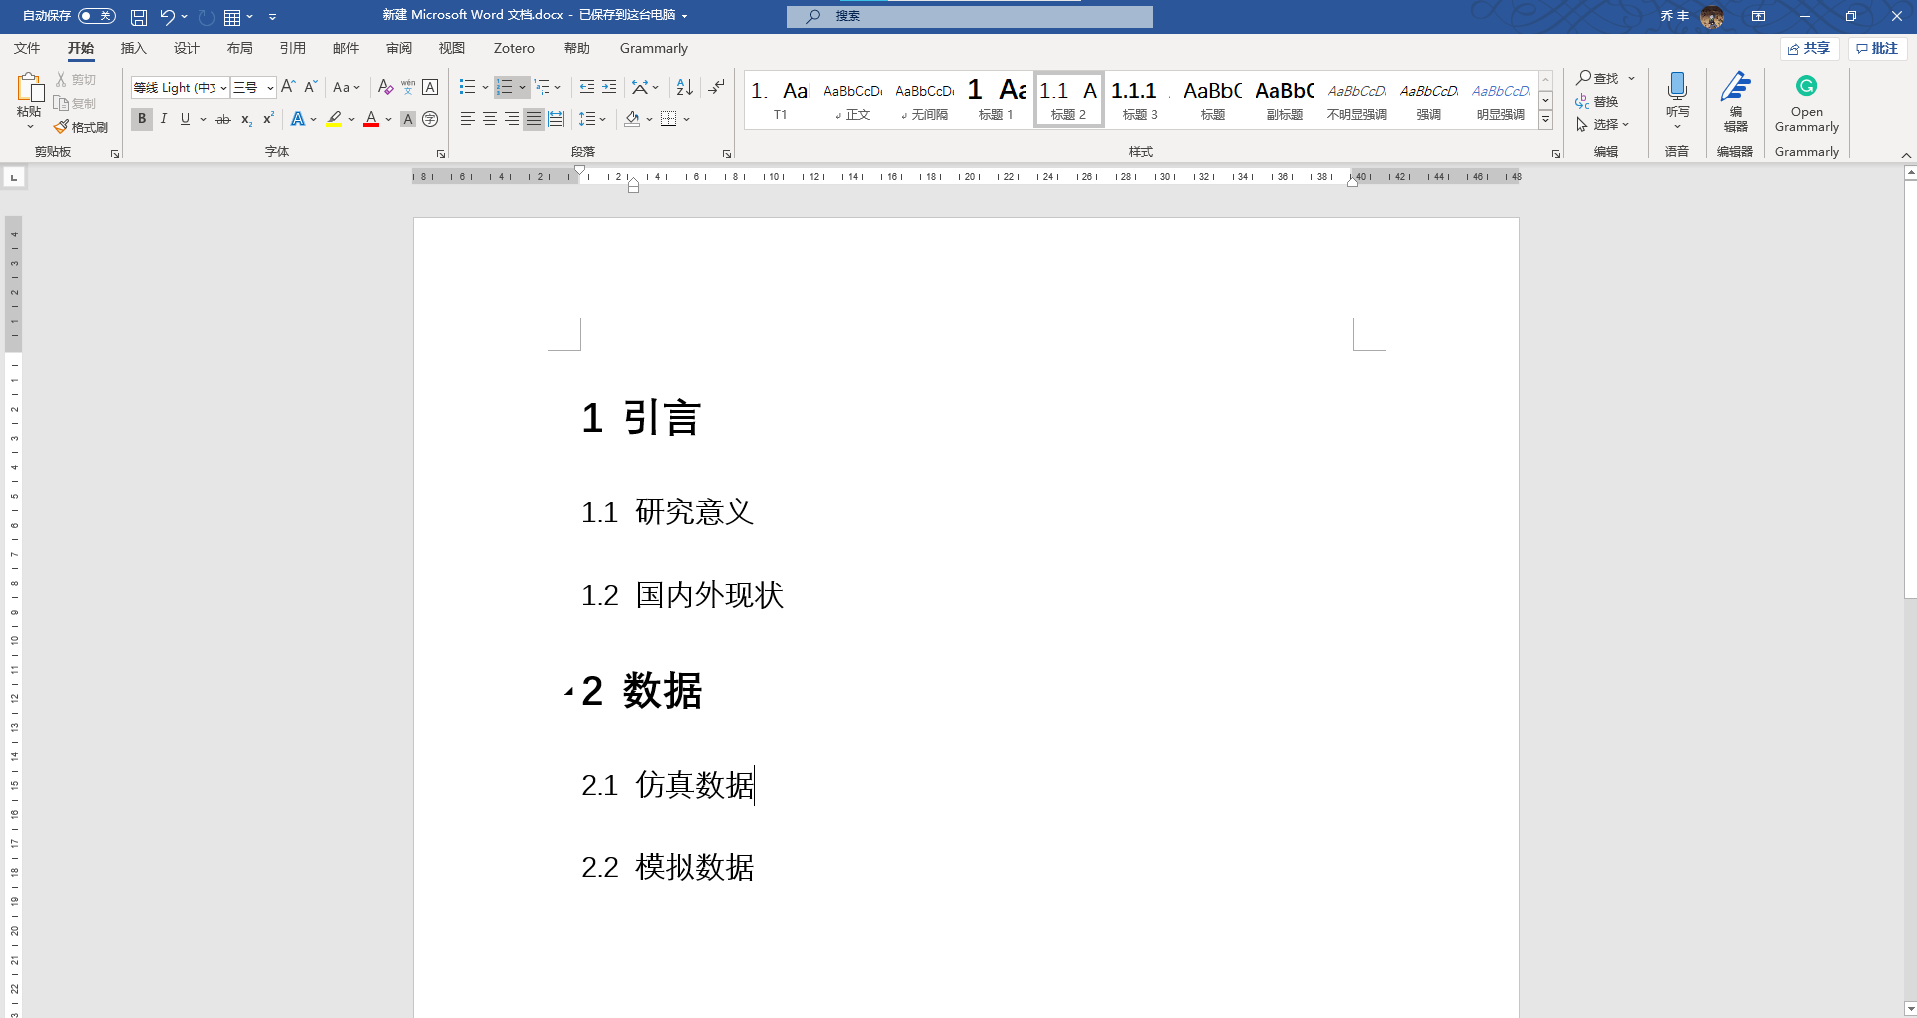Open the 编辑器 (Editor) pane

click(1735, 100)
